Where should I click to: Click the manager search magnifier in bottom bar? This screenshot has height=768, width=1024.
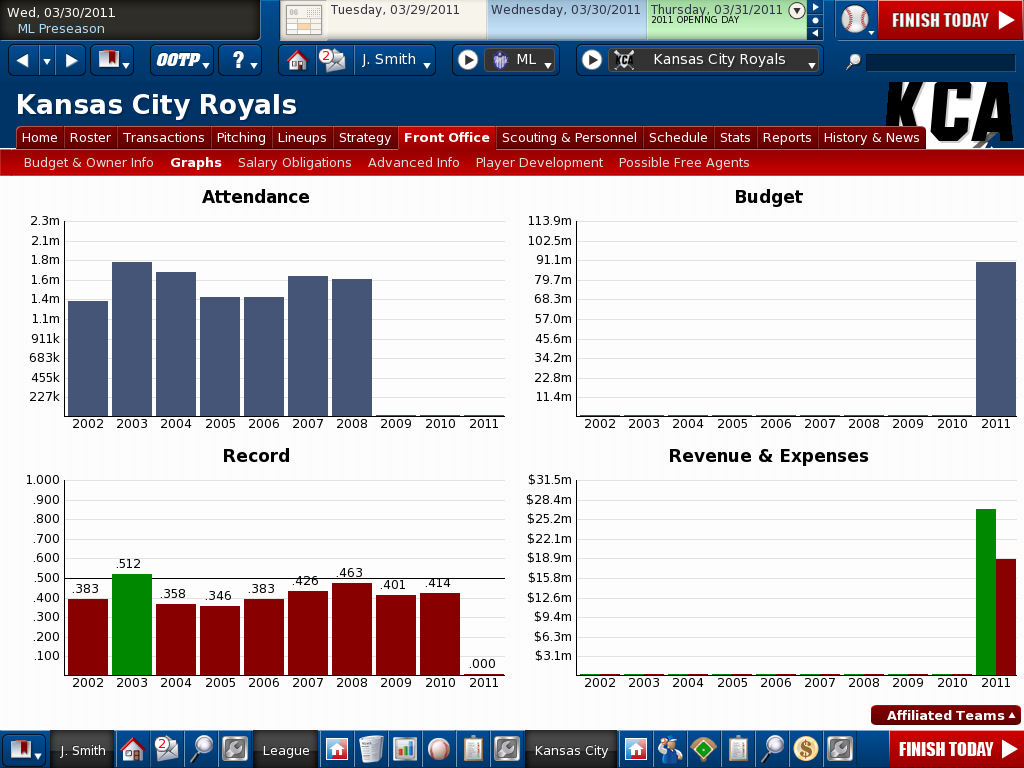(200, 749)
